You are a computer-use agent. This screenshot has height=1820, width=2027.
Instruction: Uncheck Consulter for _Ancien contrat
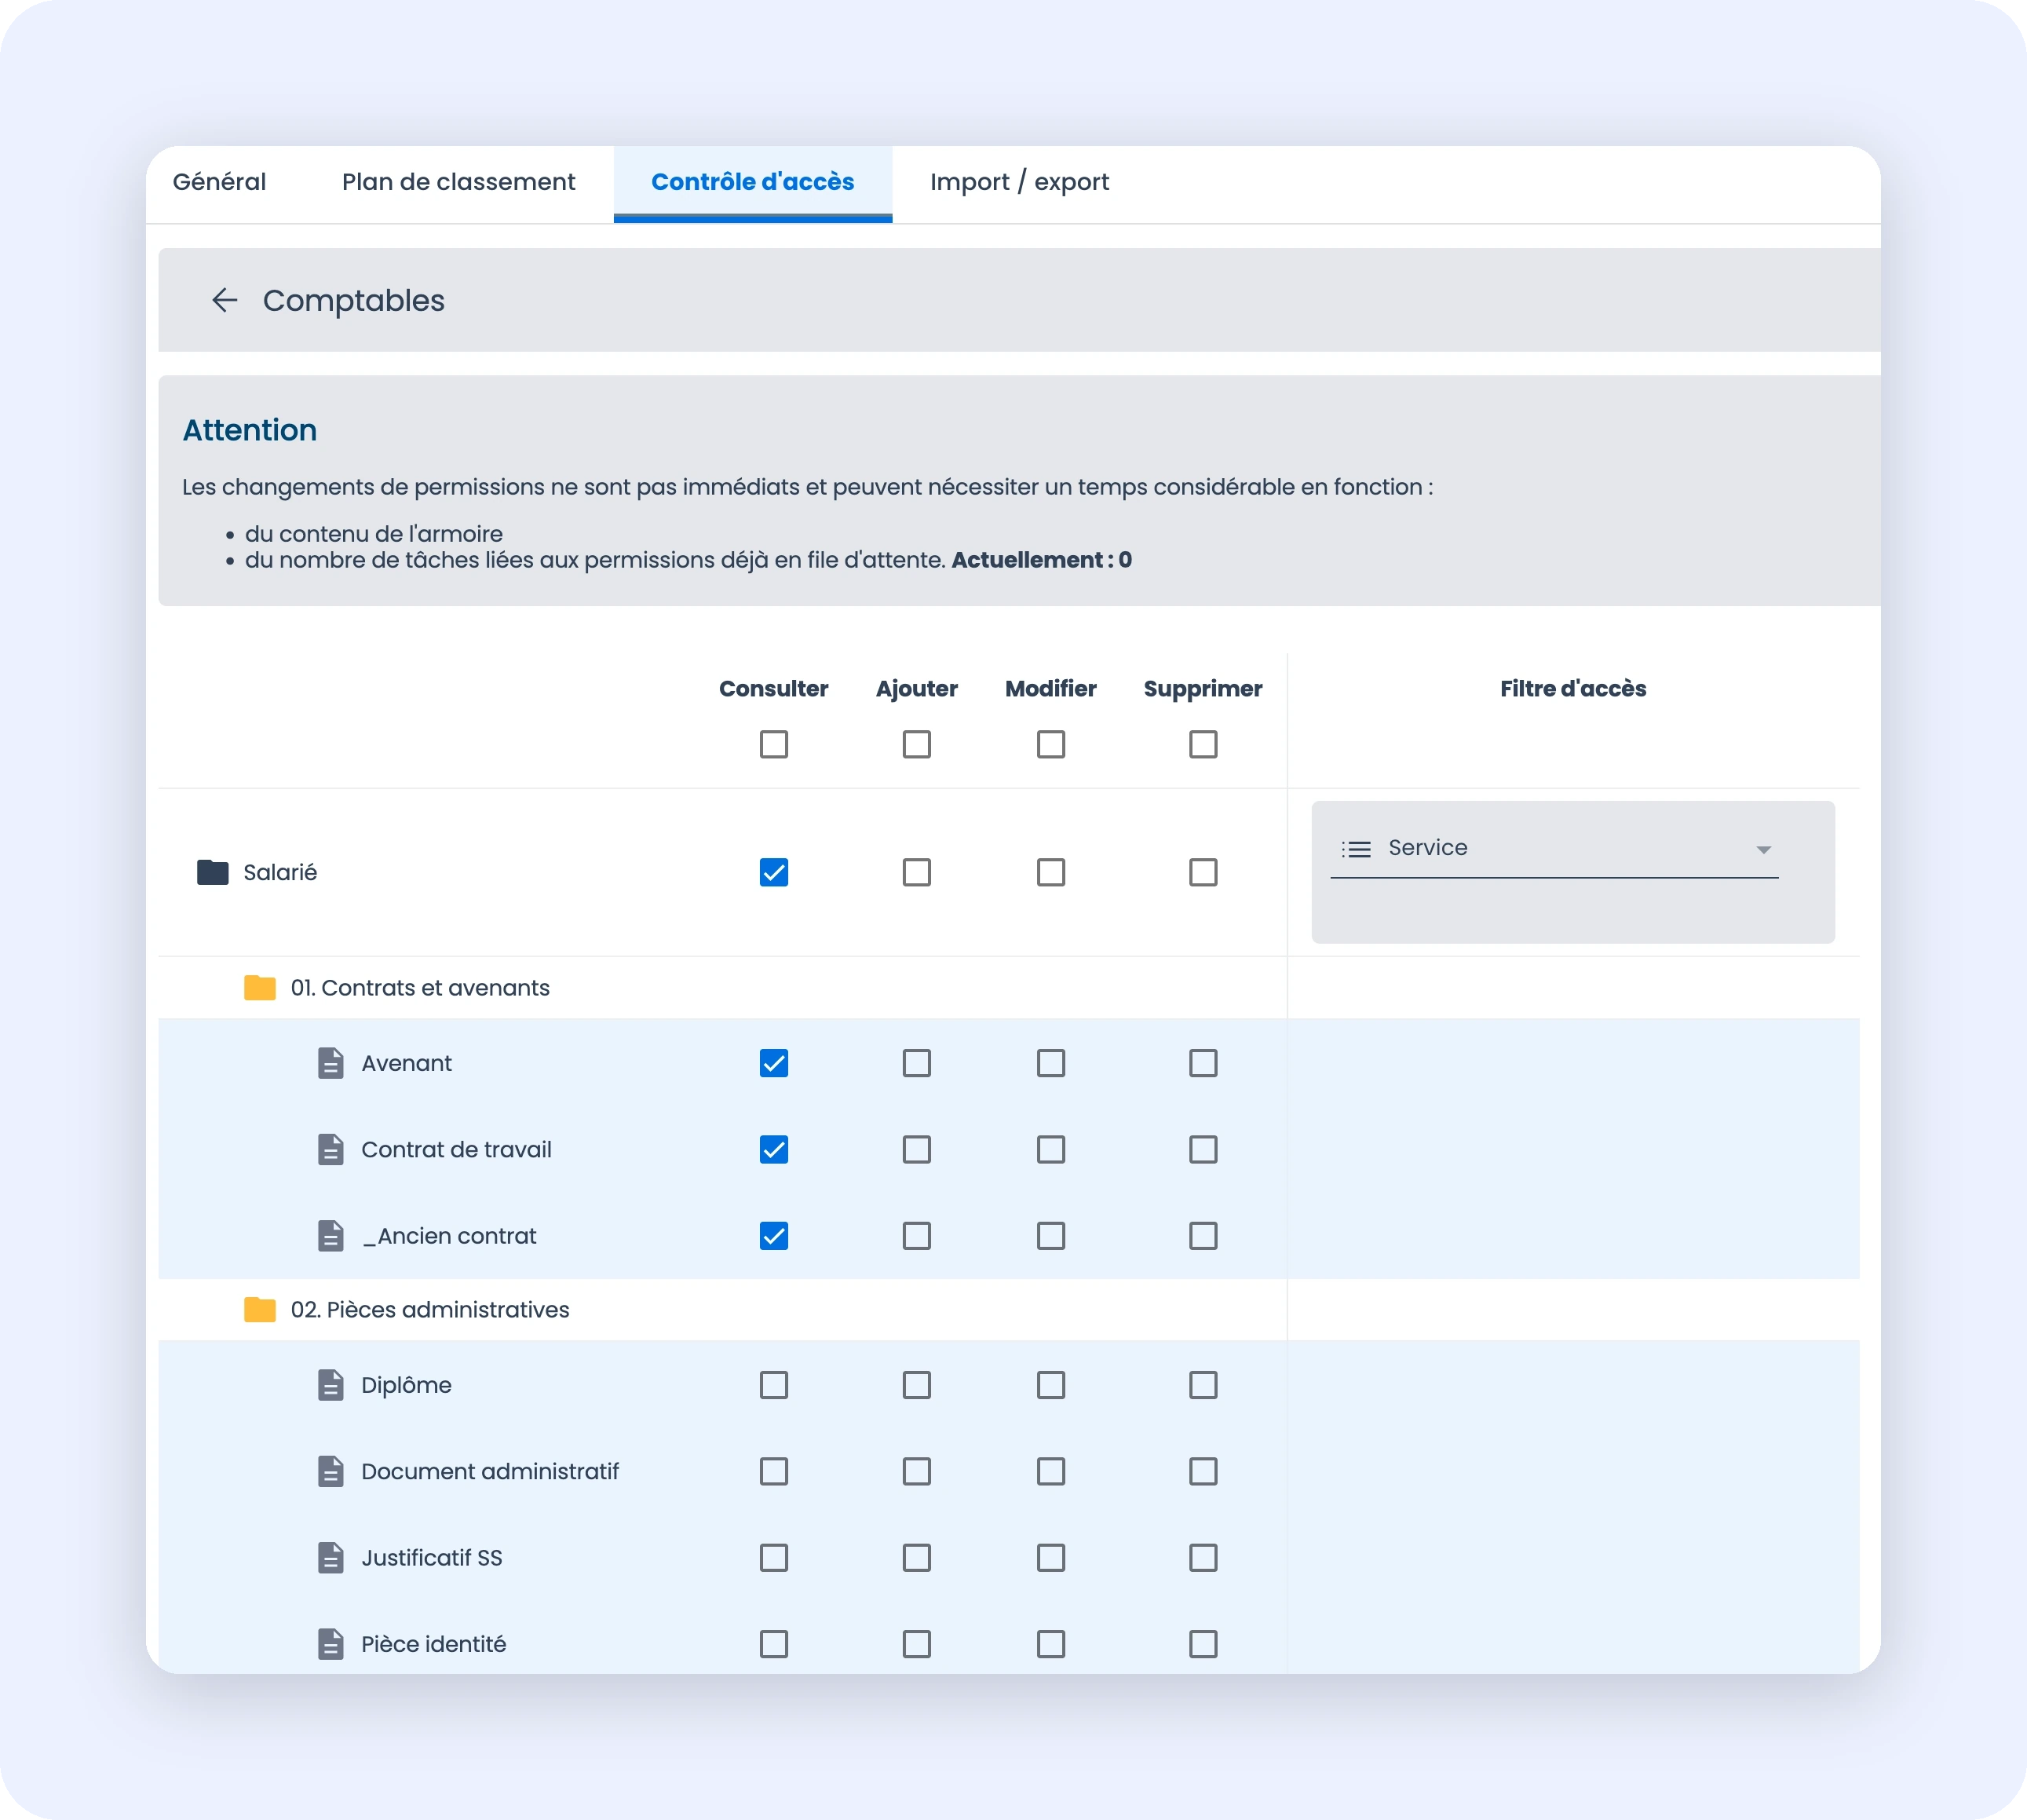(x=774, y=1236)
